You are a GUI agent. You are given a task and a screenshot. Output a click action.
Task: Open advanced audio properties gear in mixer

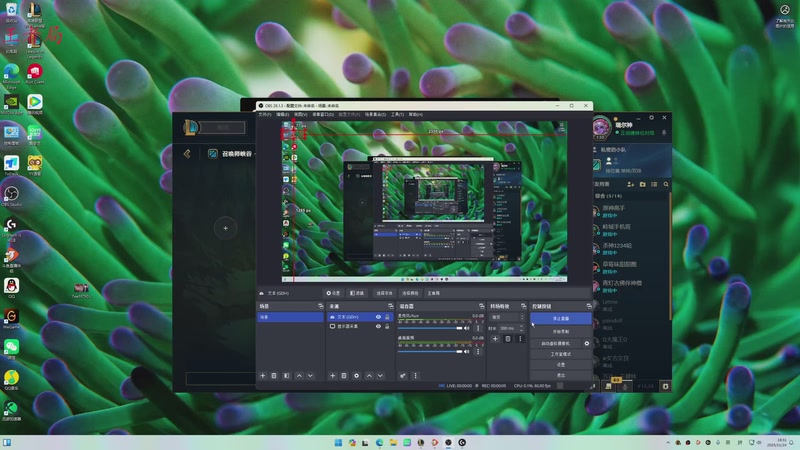point(403,375)
